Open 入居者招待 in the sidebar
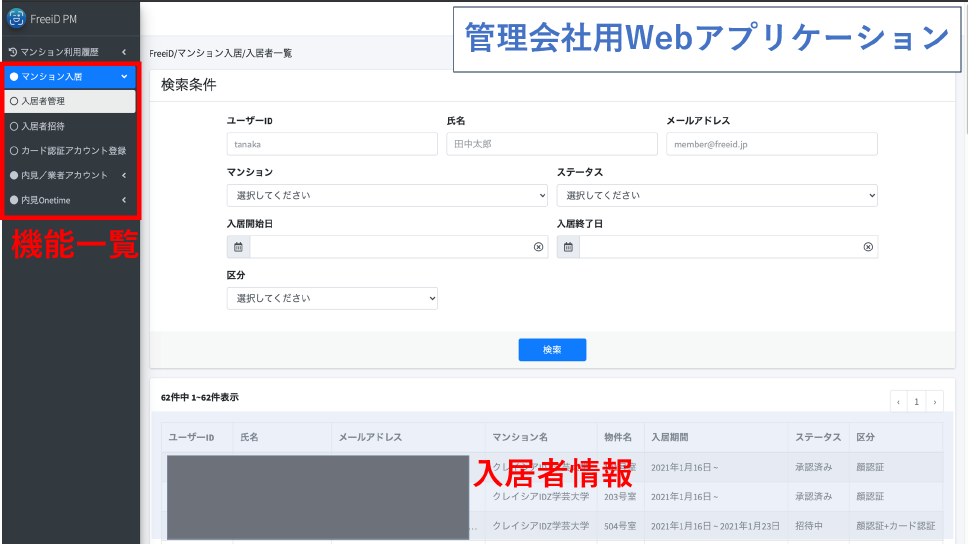Screen dimensions: 970x544 tap(70, 126)
